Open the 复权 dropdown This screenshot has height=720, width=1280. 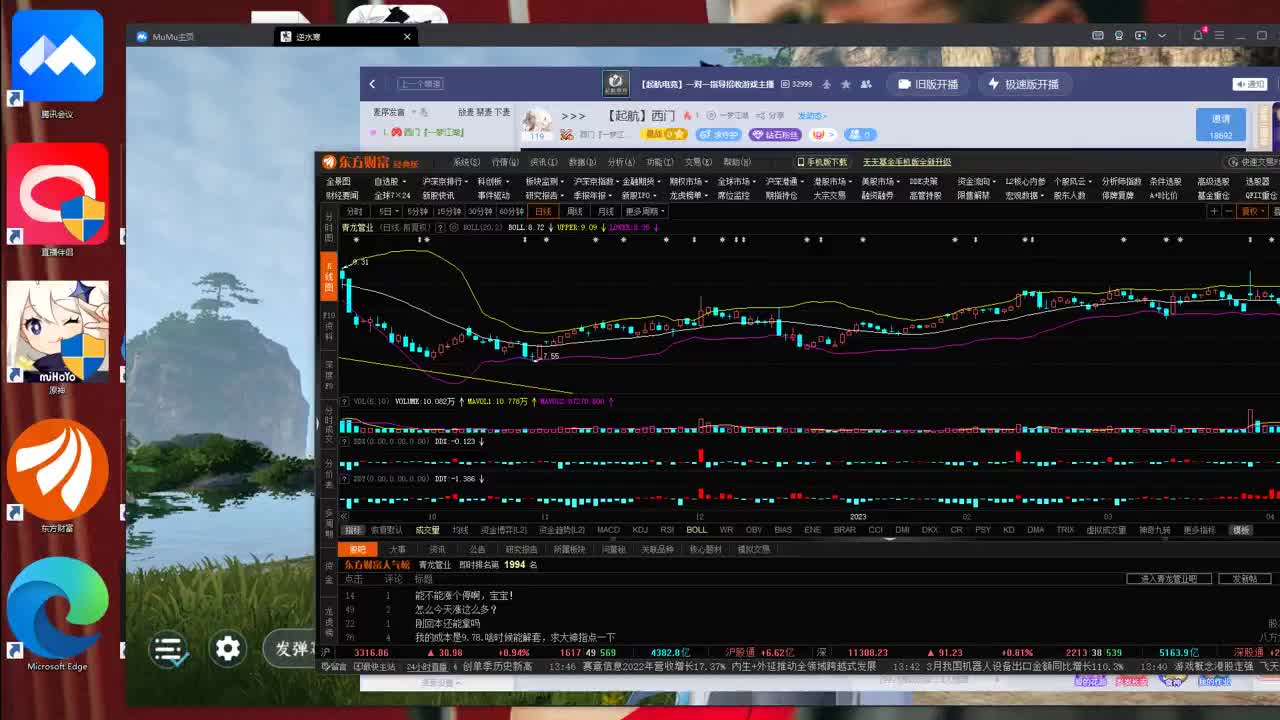point(1251,212)
